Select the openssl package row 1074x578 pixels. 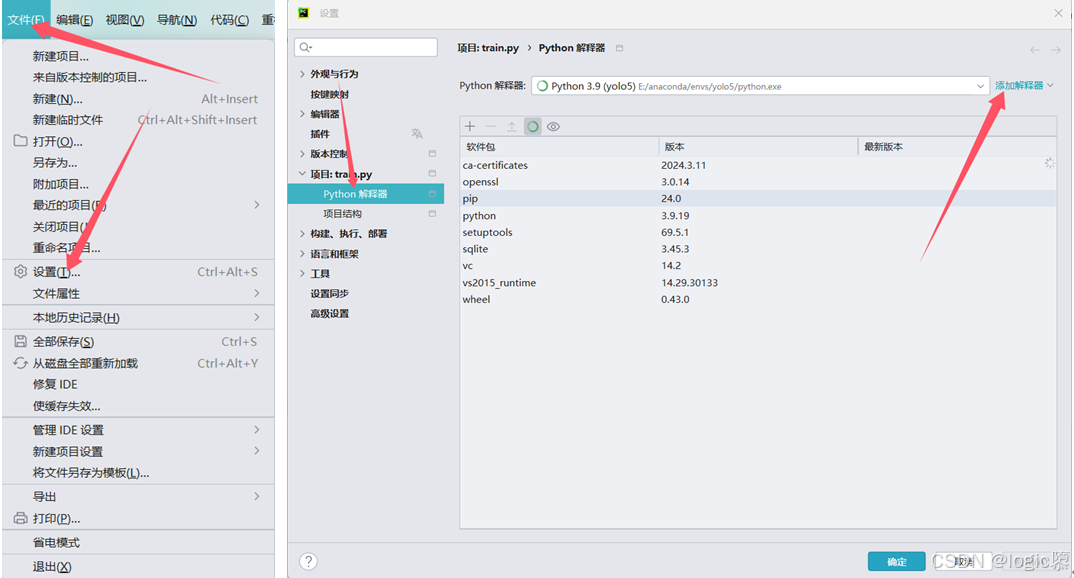pyautogui.click(x=758, y=182)
